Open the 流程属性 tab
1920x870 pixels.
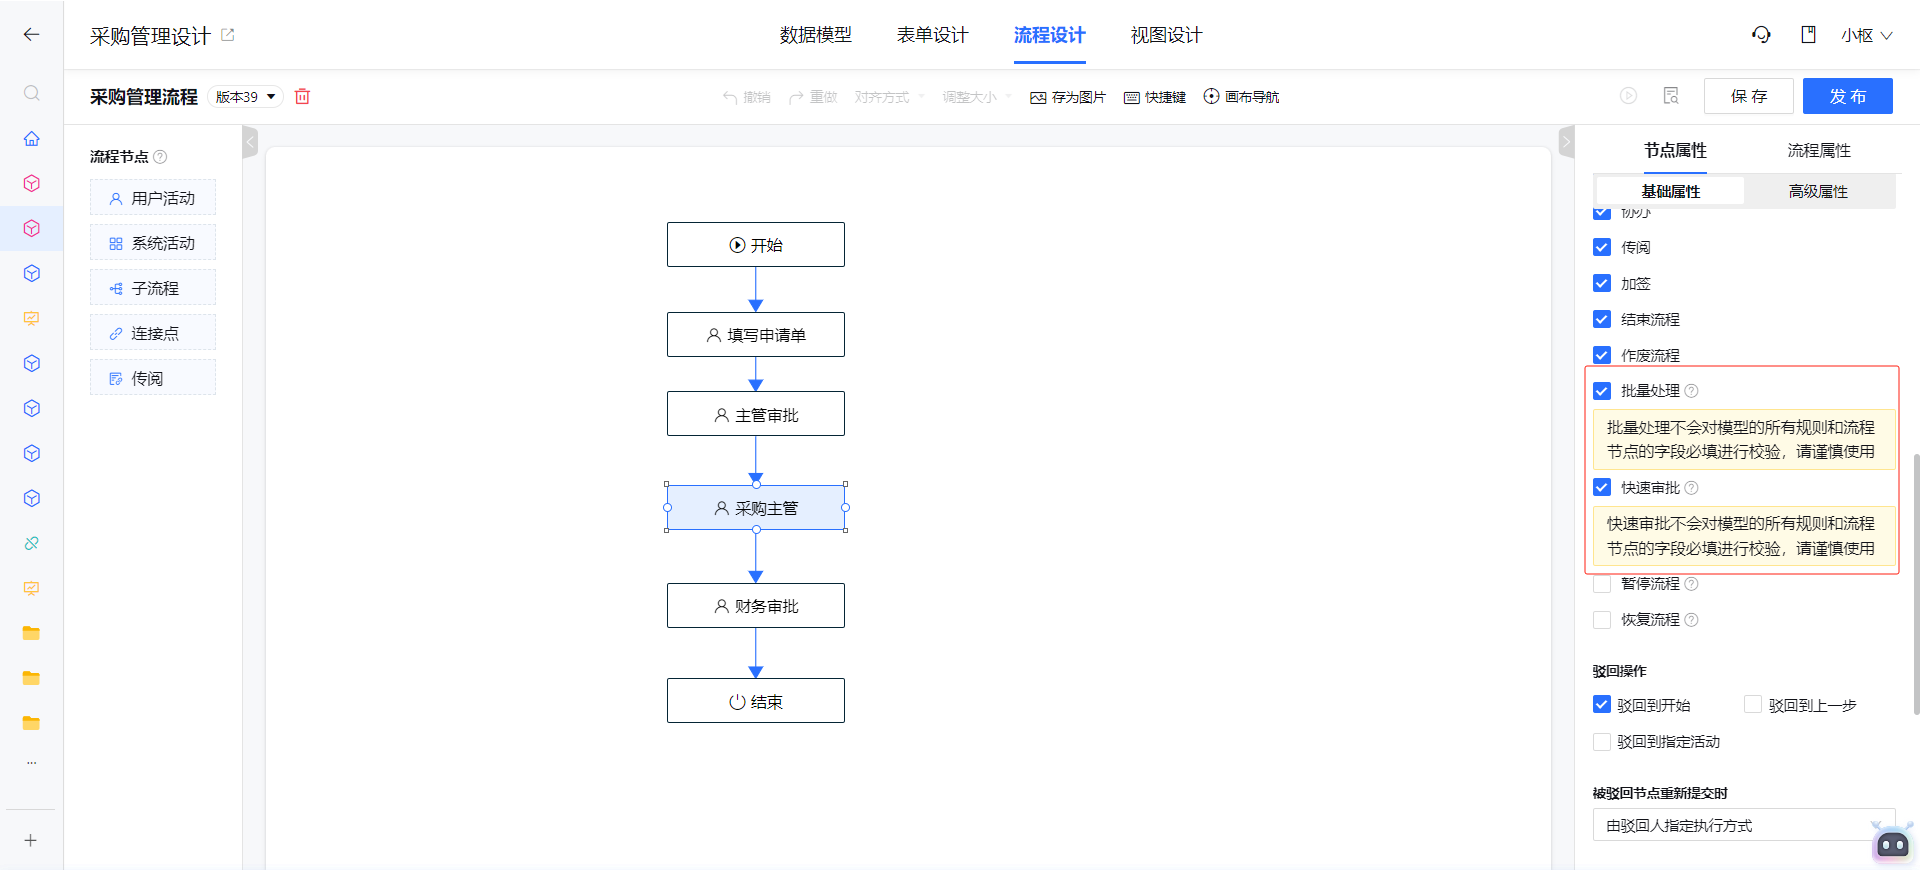click(1819, 150)
